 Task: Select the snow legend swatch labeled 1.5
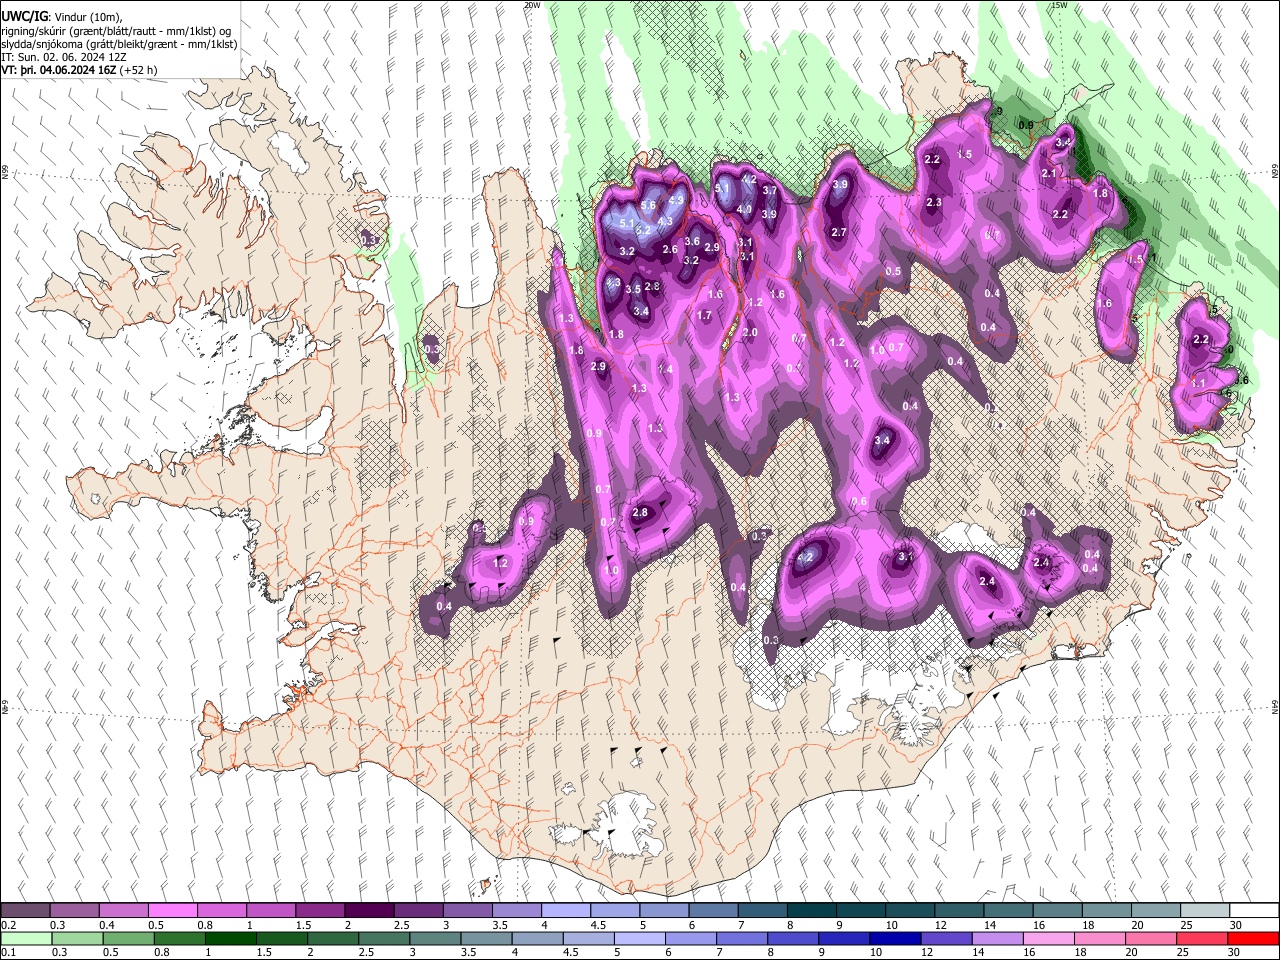point(319,911)
